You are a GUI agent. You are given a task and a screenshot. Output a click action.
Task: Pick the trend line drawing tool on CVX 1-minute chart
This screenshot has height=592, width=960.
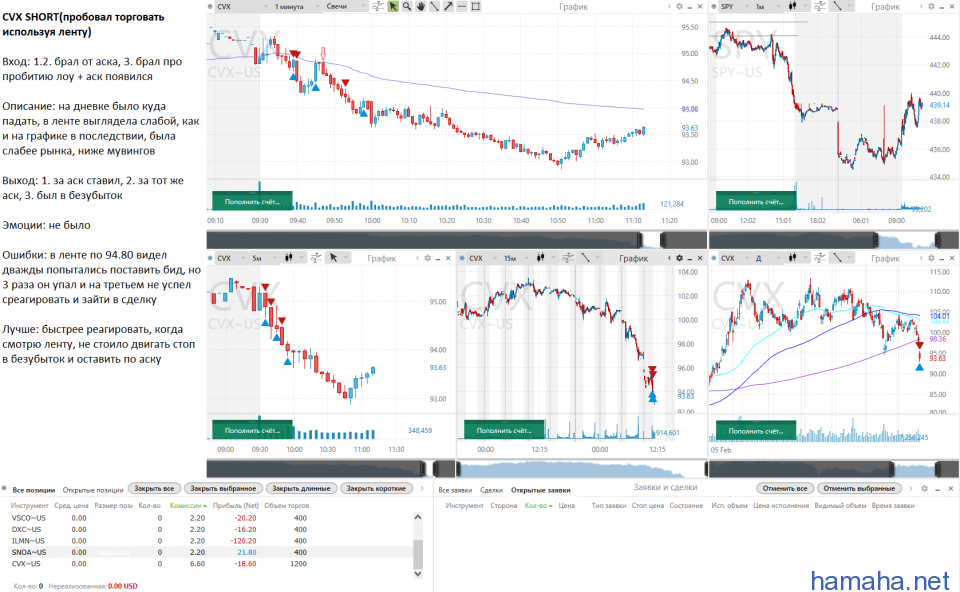coord(434,7)
